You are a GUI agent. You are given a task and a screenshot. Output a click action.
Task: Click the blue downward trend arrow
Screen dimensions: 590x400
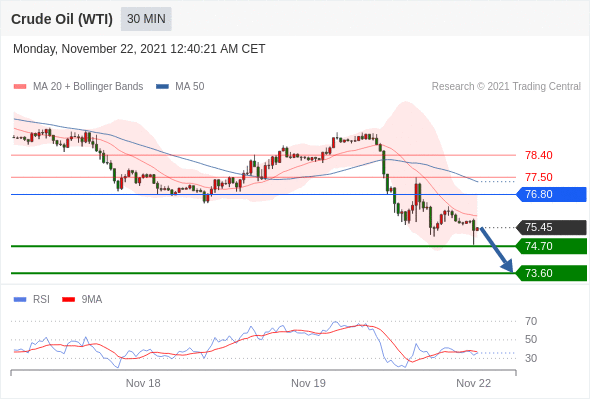(x=497, y=250)
